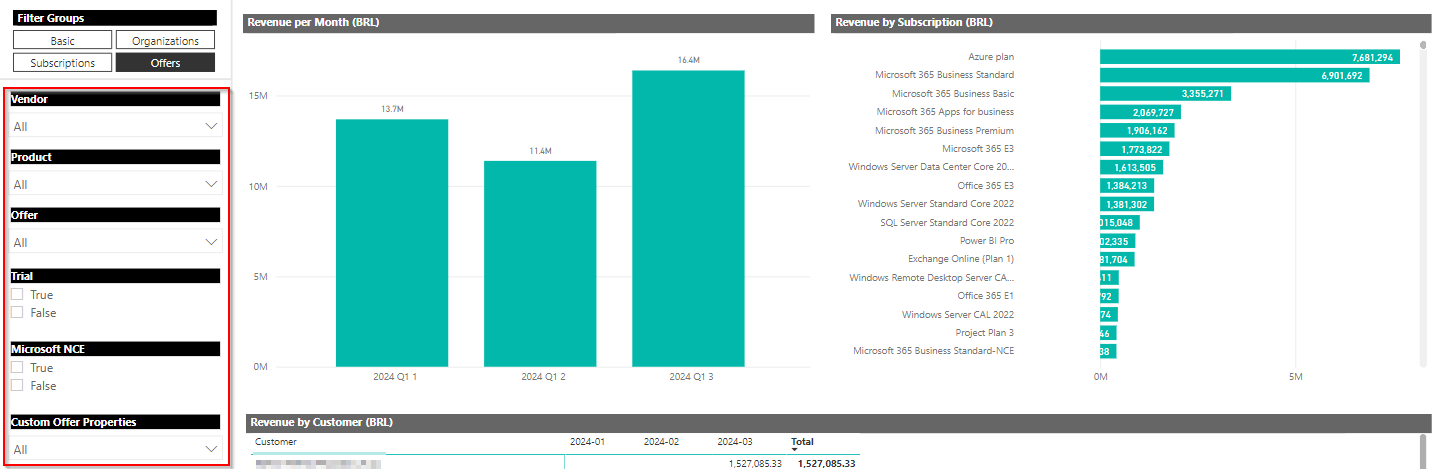Select the Offers filter group button
Image resolution: width=1444 pixels, height=469 pixels.
165,62
